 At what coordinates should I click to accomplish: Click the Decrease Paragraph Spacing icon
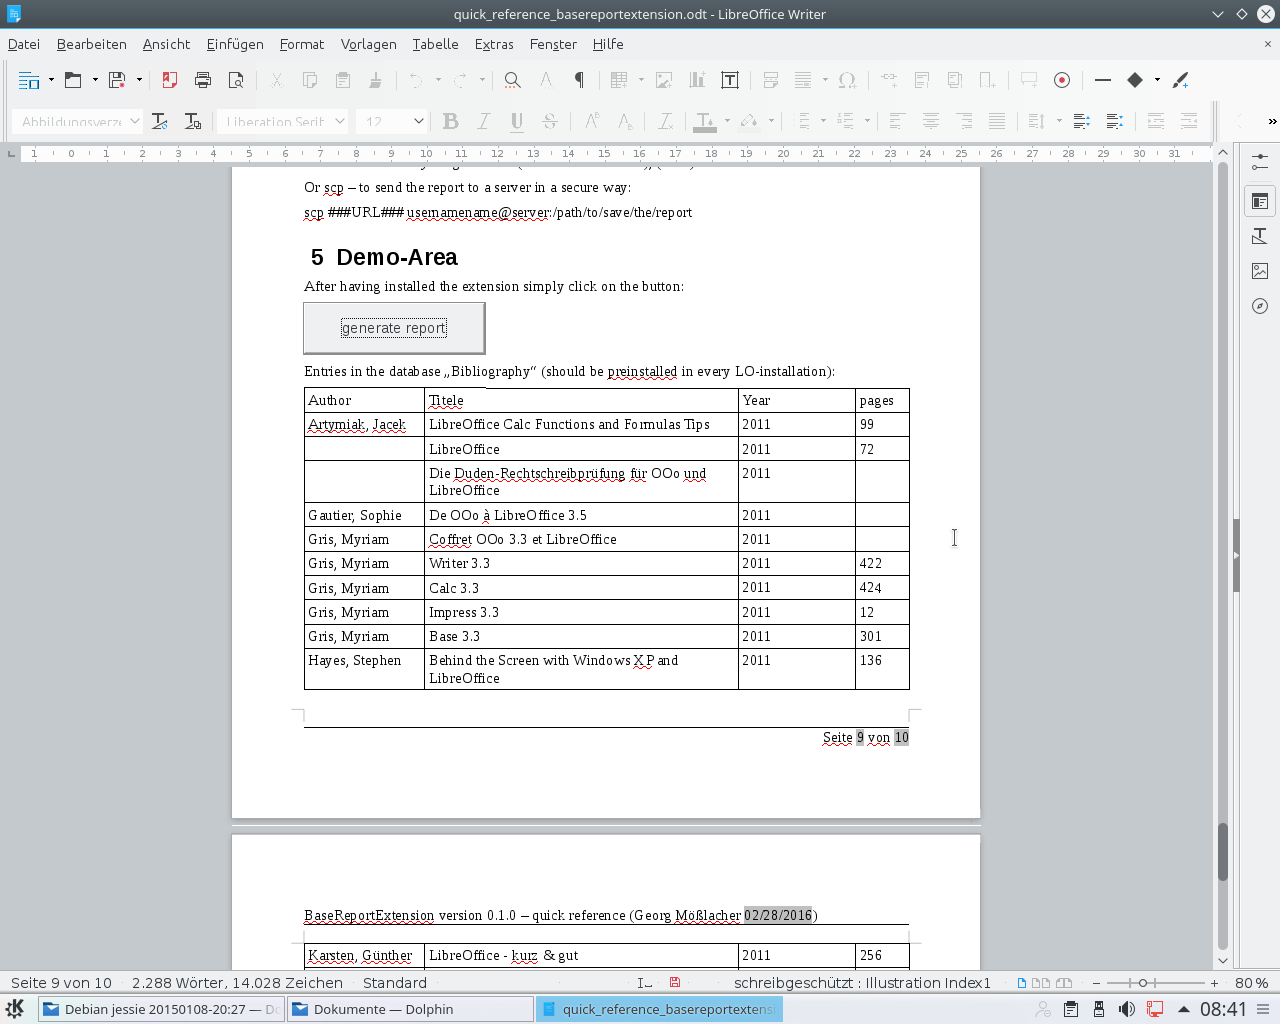(x=1114, y=121)
